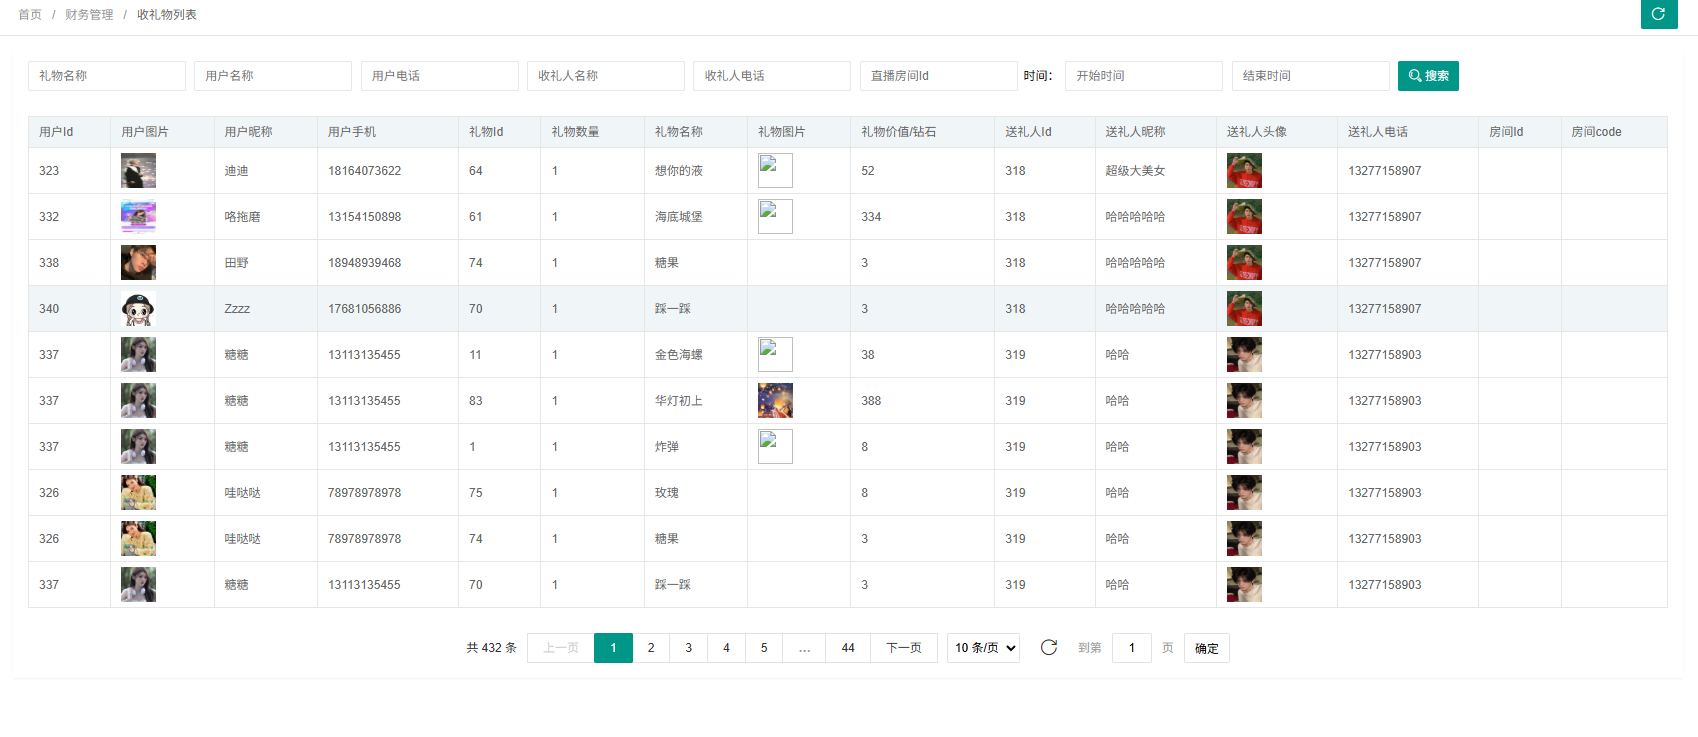The image size is (1698, 737).
Task: Jump to page 44
Action: (848, 648)
